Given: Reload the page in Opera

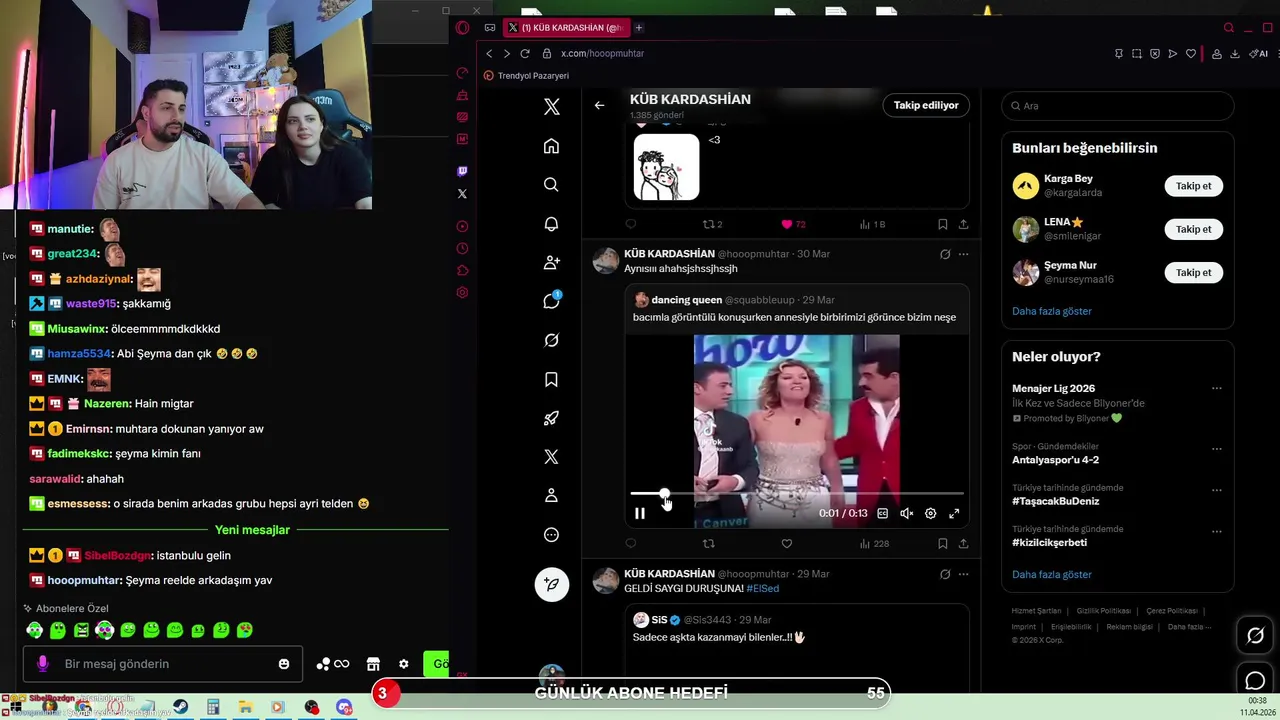Looking at the screenshot, I should point(524,53).
